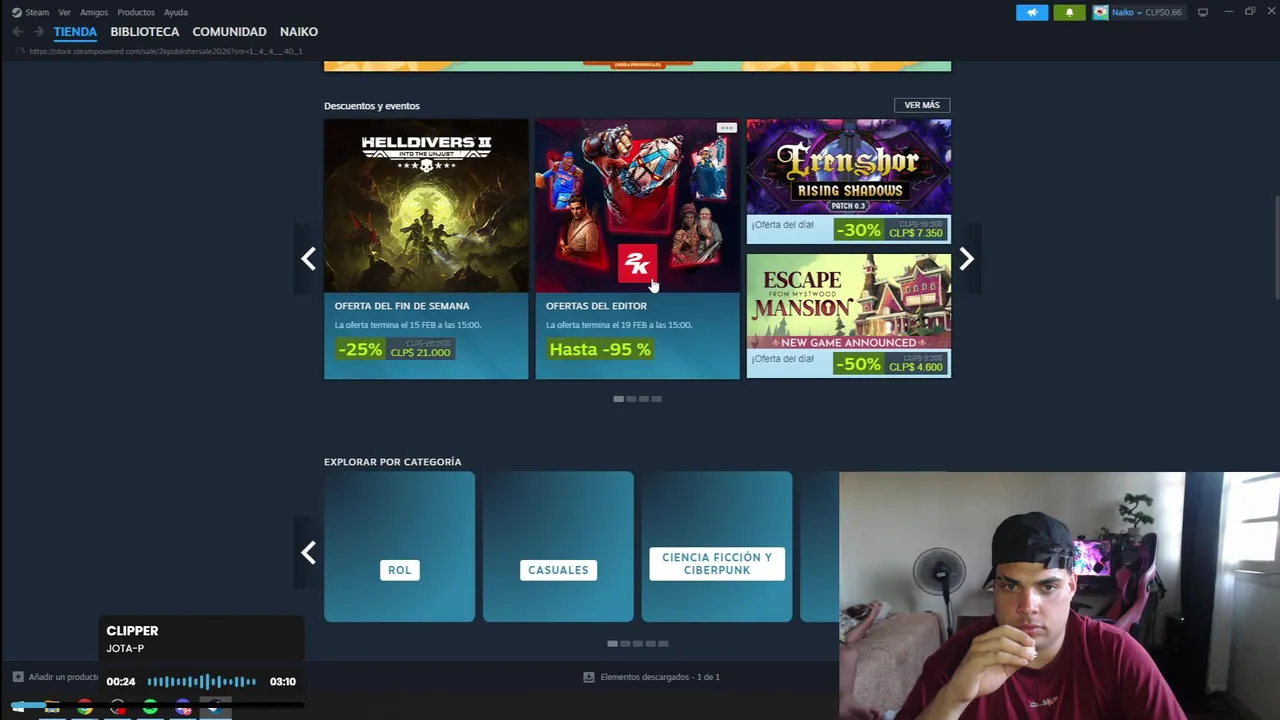
Task: Open options dots on the 2K offer card
Action: [726, 128]
